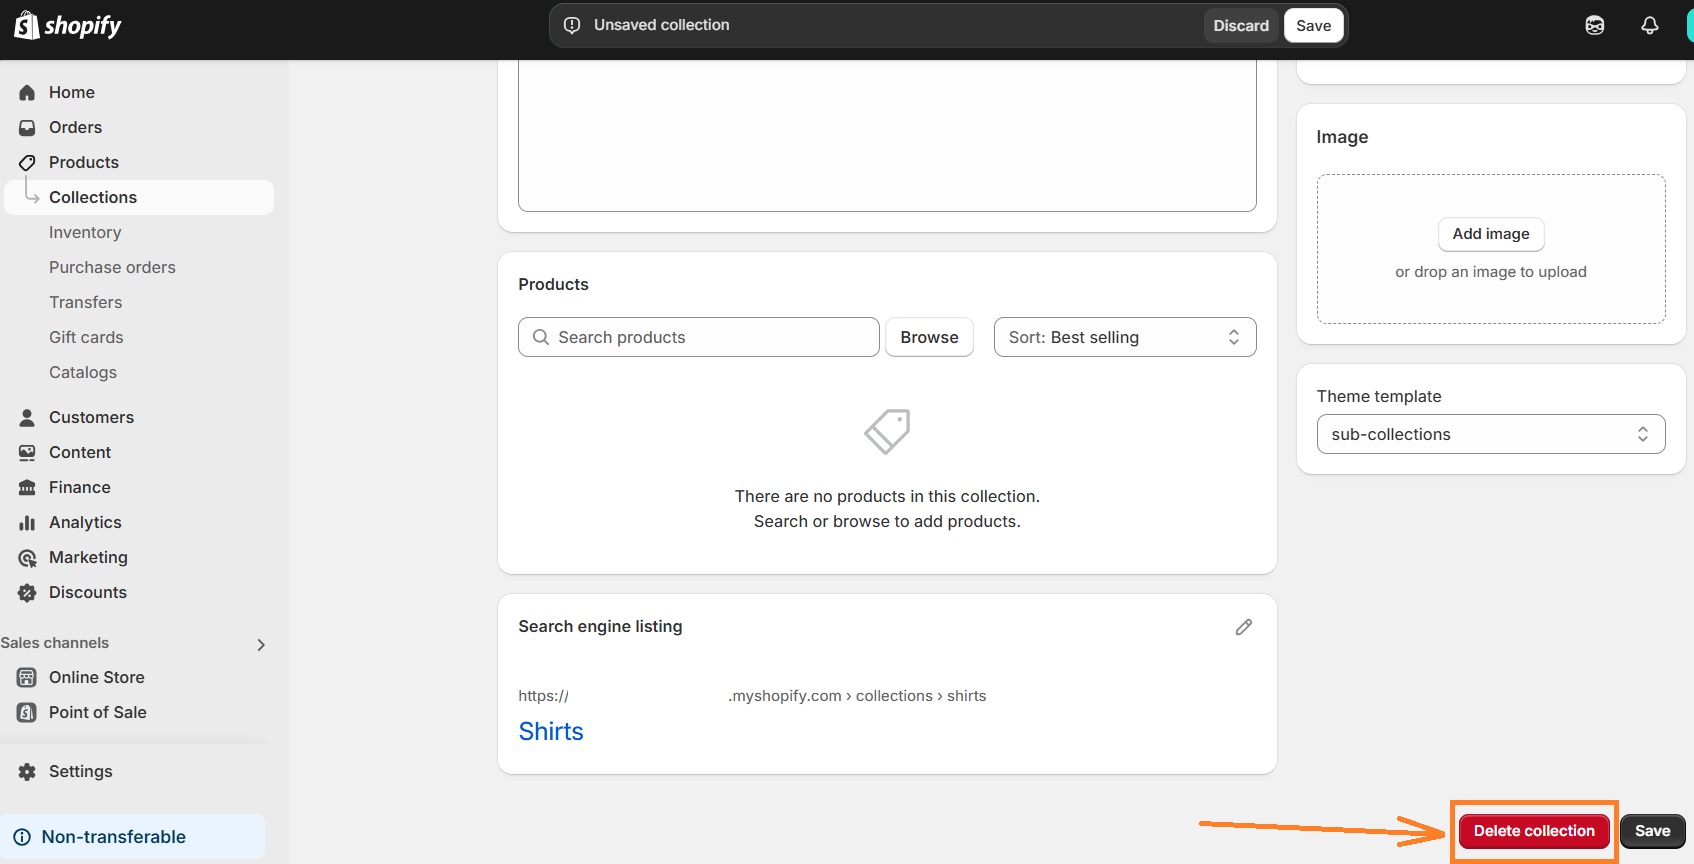Click the Marketing target icon
Image resolution: width=1694 pixels, height=864 pixels.
(x=27, y=557)
